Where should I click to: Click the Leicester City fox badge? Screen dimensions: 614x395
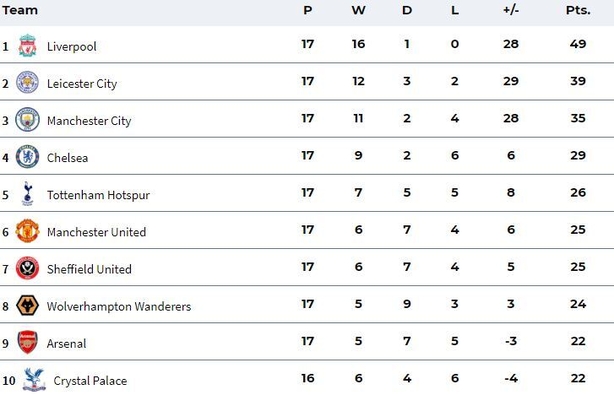27,82
